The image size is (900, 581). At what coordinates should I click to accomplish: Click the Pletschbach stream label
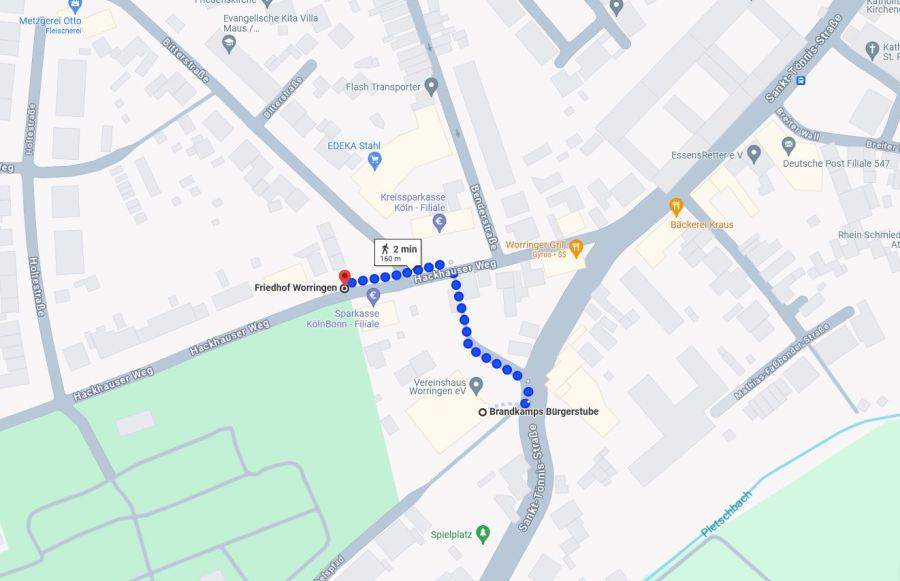727,514
